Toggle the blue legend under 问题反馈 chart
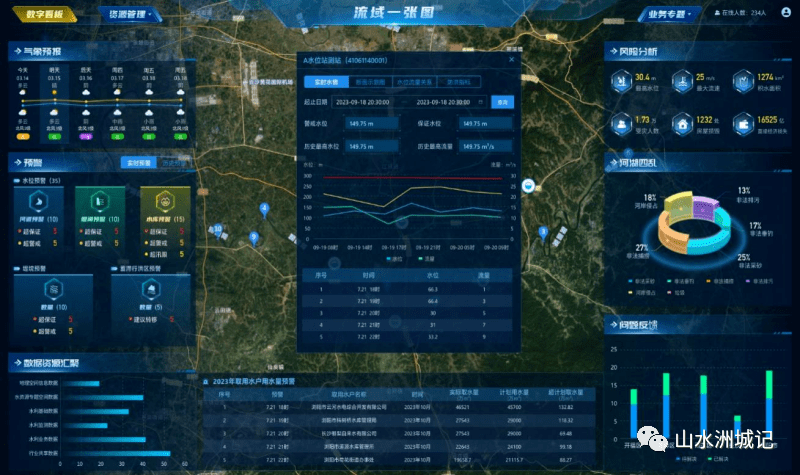The image size is (800, 475). 685,459
